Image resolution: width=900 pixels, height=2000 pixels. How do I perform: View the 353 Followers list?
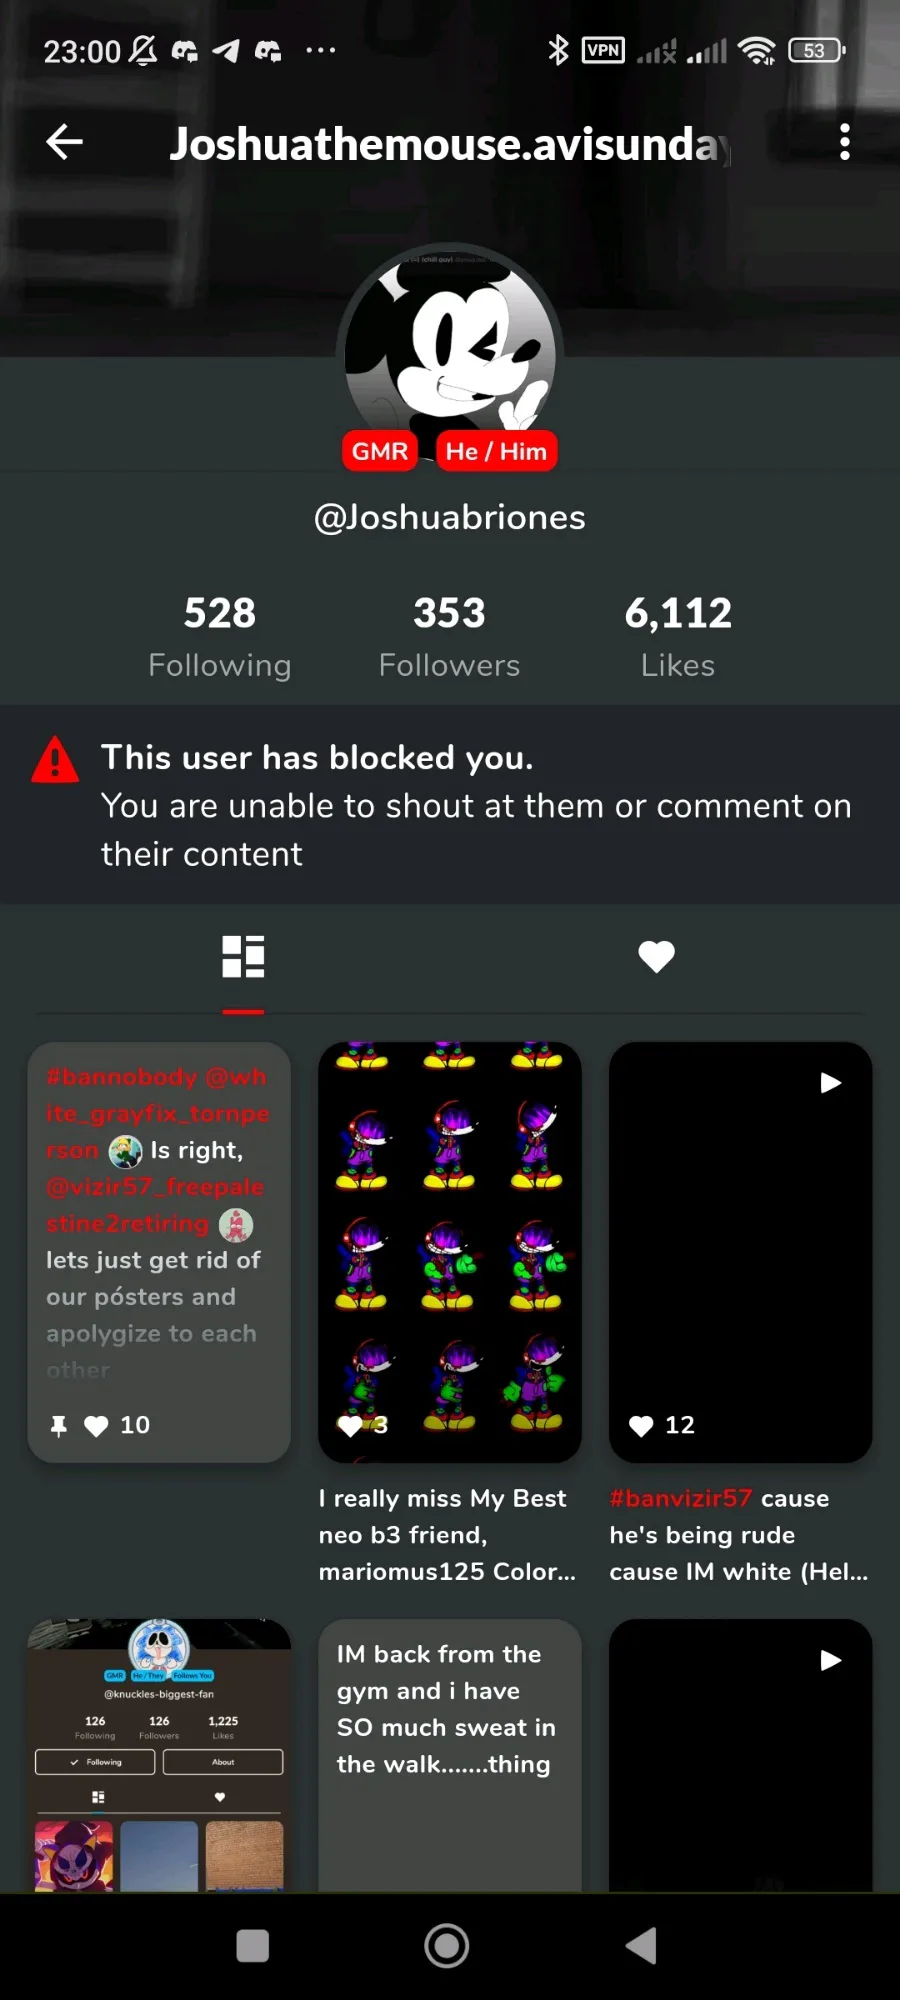(x=450, y=636)
